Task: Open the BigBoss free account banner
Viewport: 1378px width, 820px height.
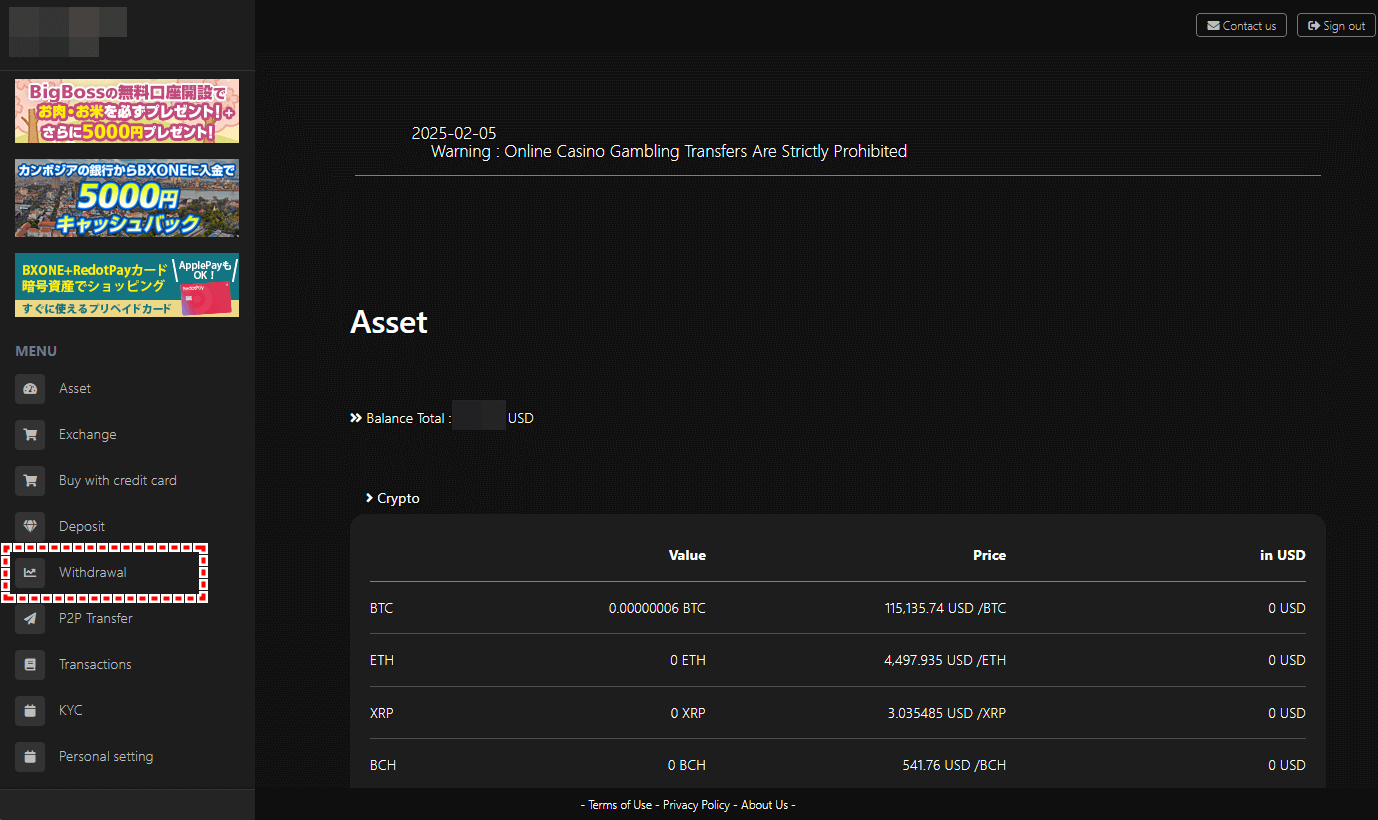Action: pos(127,111)
